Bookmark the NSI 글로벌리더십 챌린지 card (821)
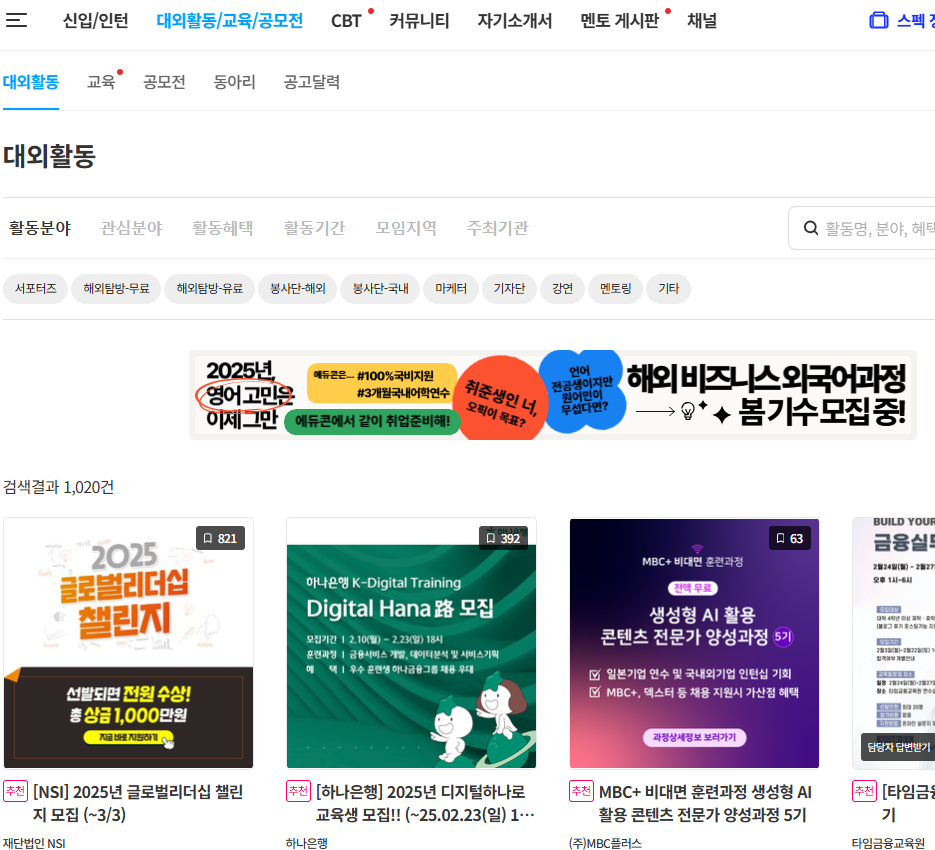Viewport: 935px width, 850px height. (x=220, y=538)
